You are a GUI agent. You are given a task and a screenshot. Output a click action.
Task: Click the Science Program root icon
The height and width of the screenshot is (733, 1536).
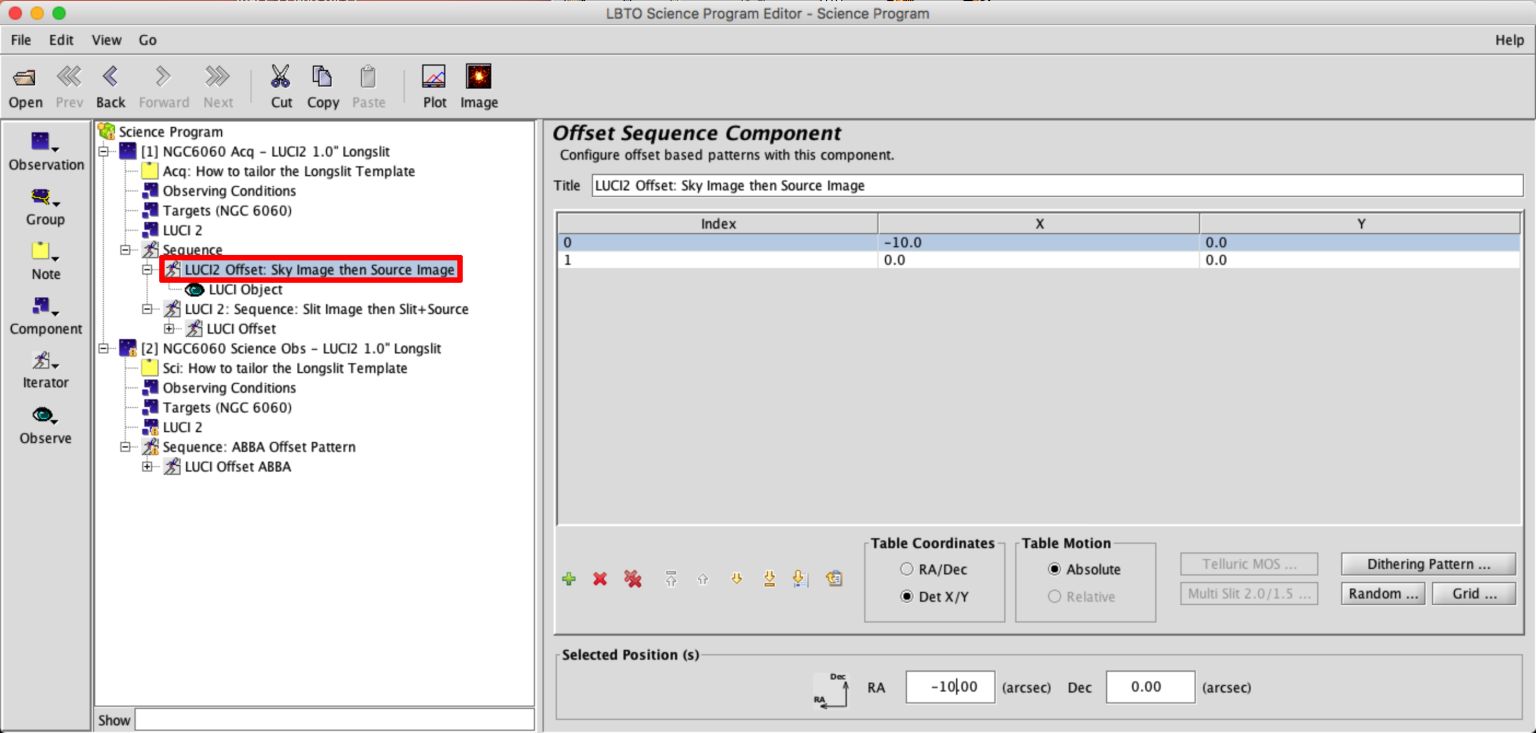click(106, 131)
